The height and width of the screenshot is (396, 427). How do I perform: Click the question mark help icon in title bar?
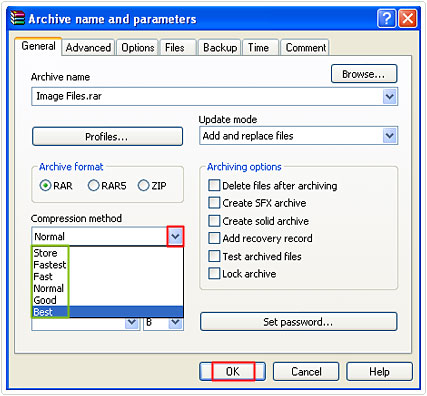tap(386, 18)
